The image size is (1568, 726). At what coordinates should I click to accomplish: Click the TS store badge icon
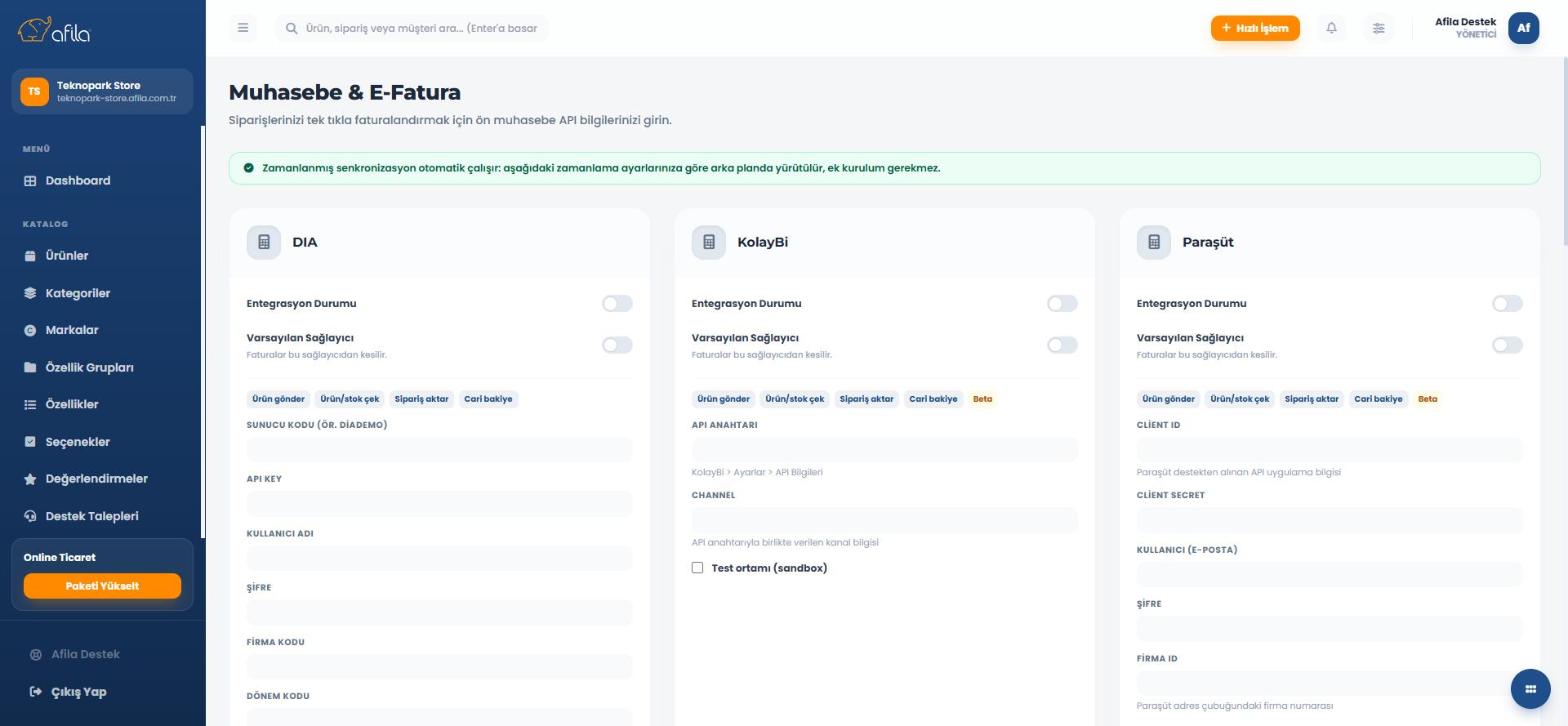(34, 91)
